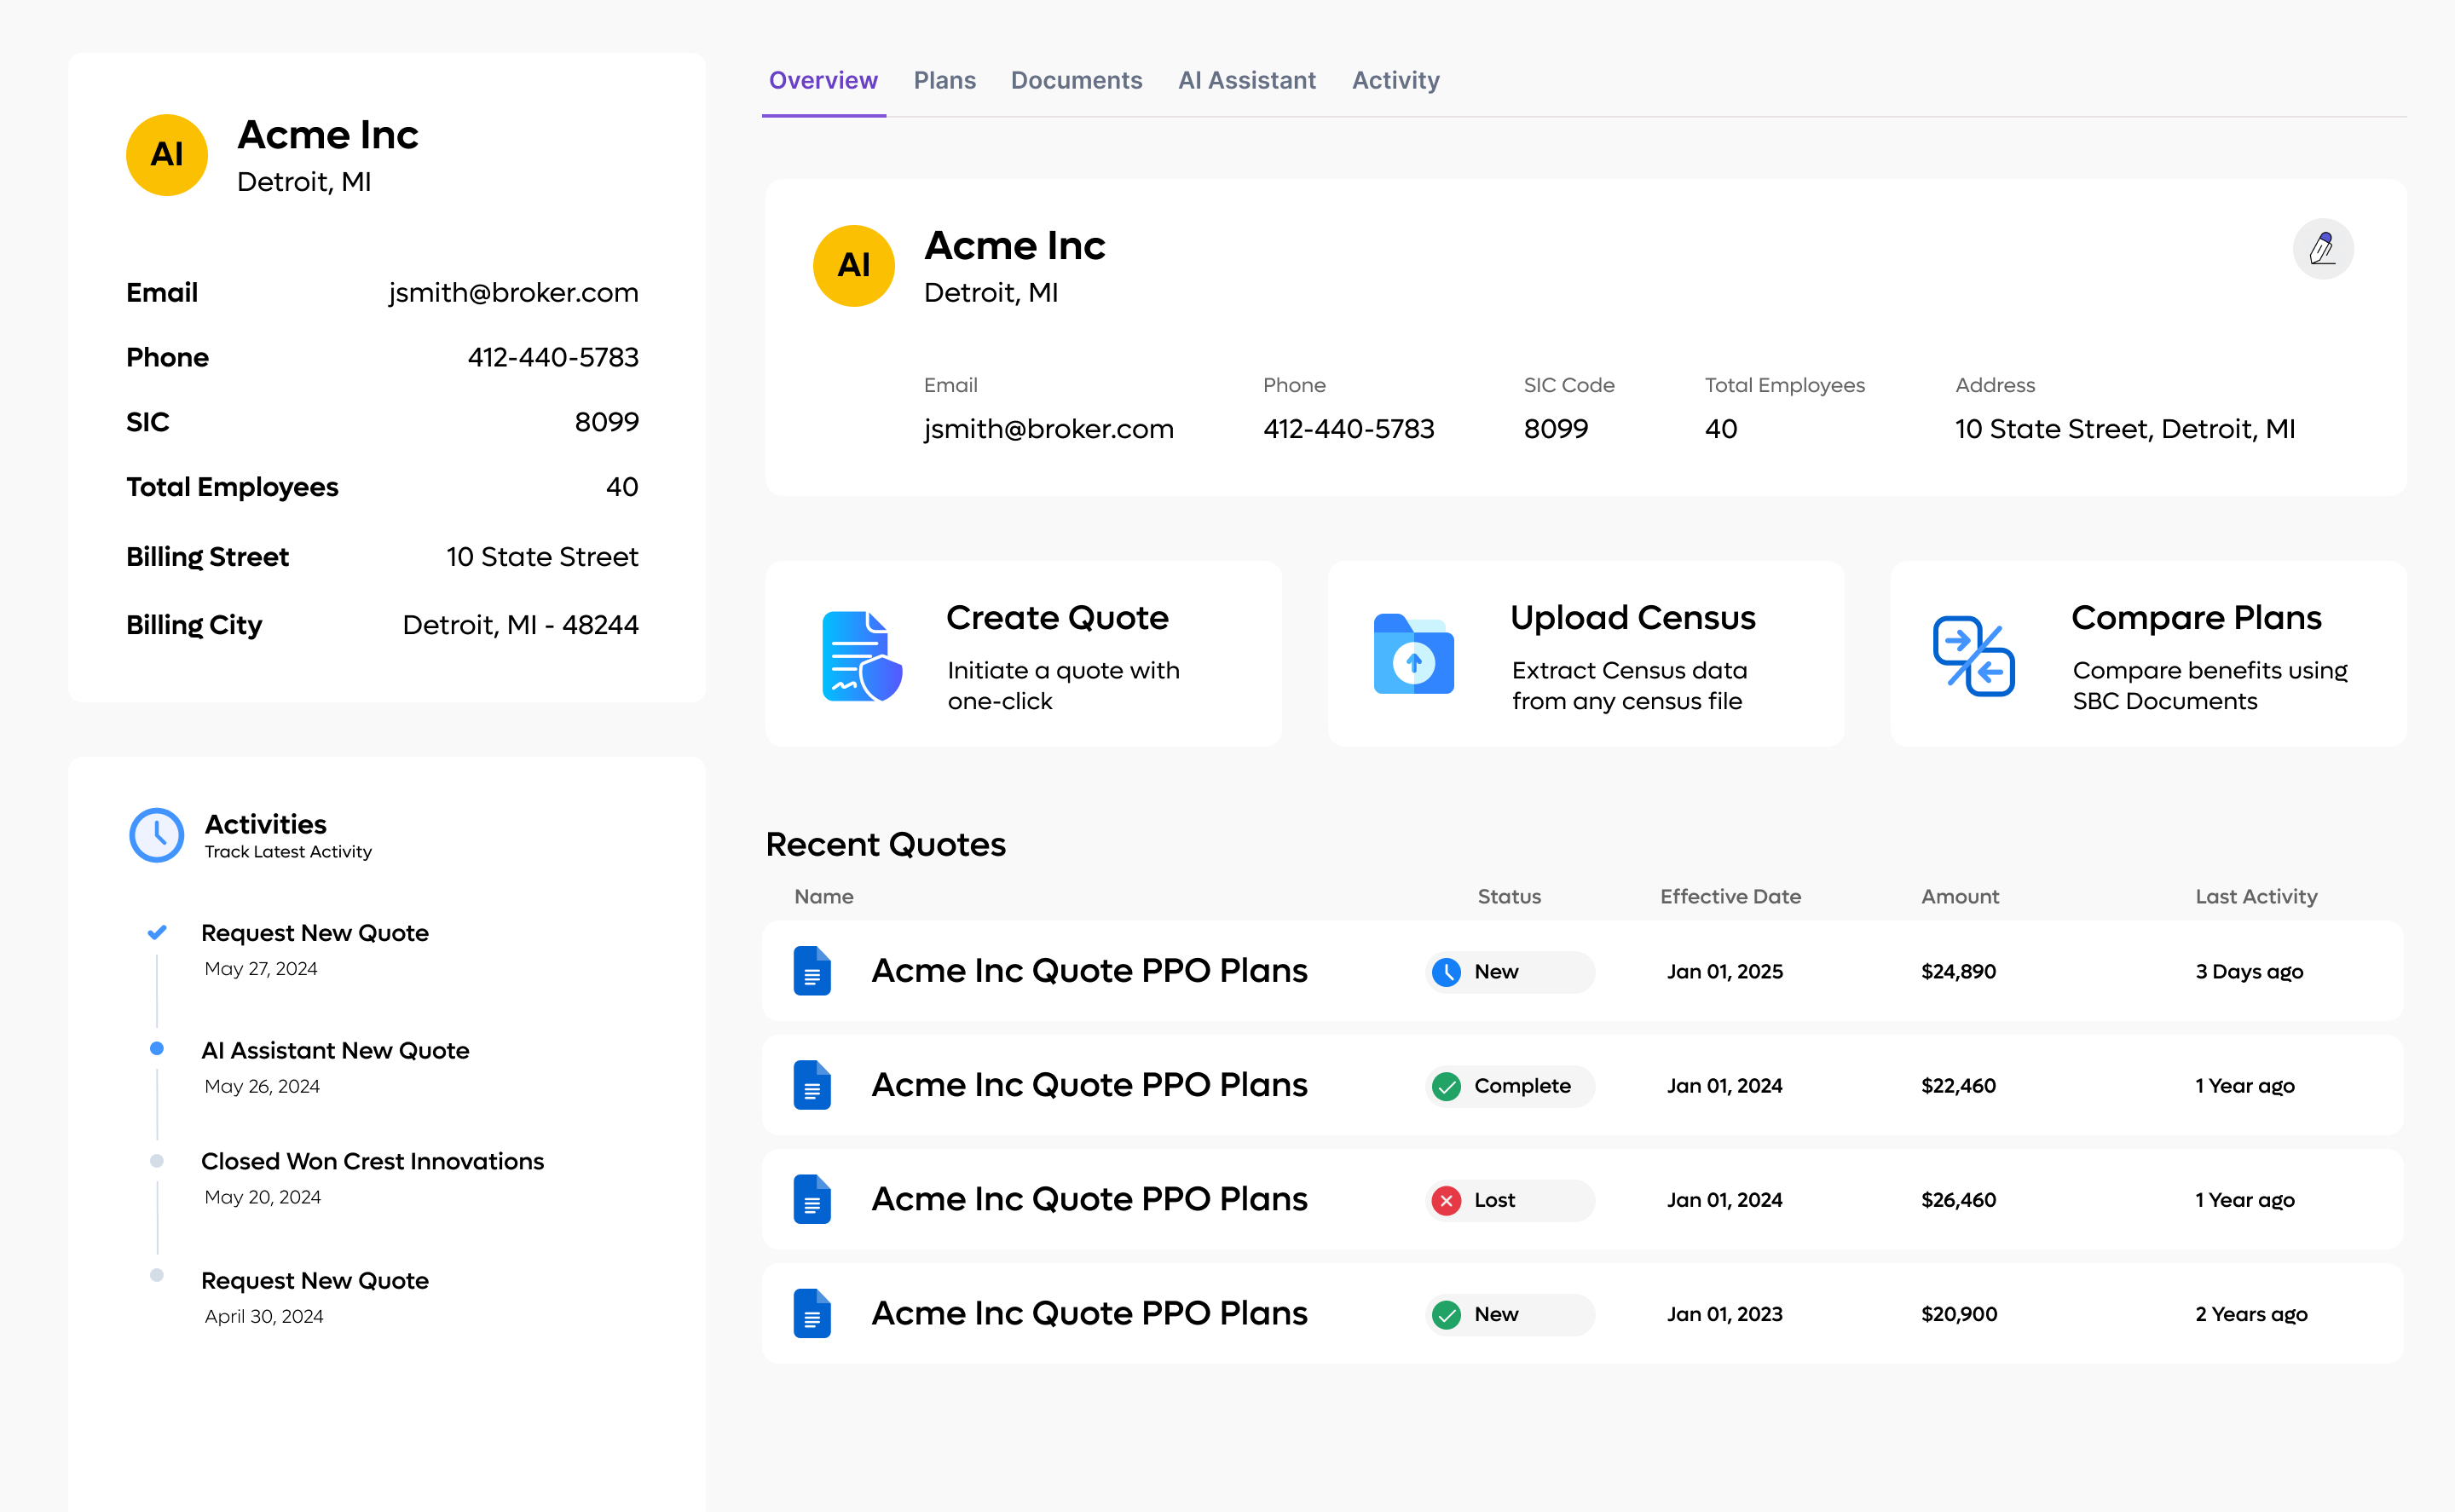Open the Lost Acme Inc Quote PPO Plans row

click(1089, 1199)
